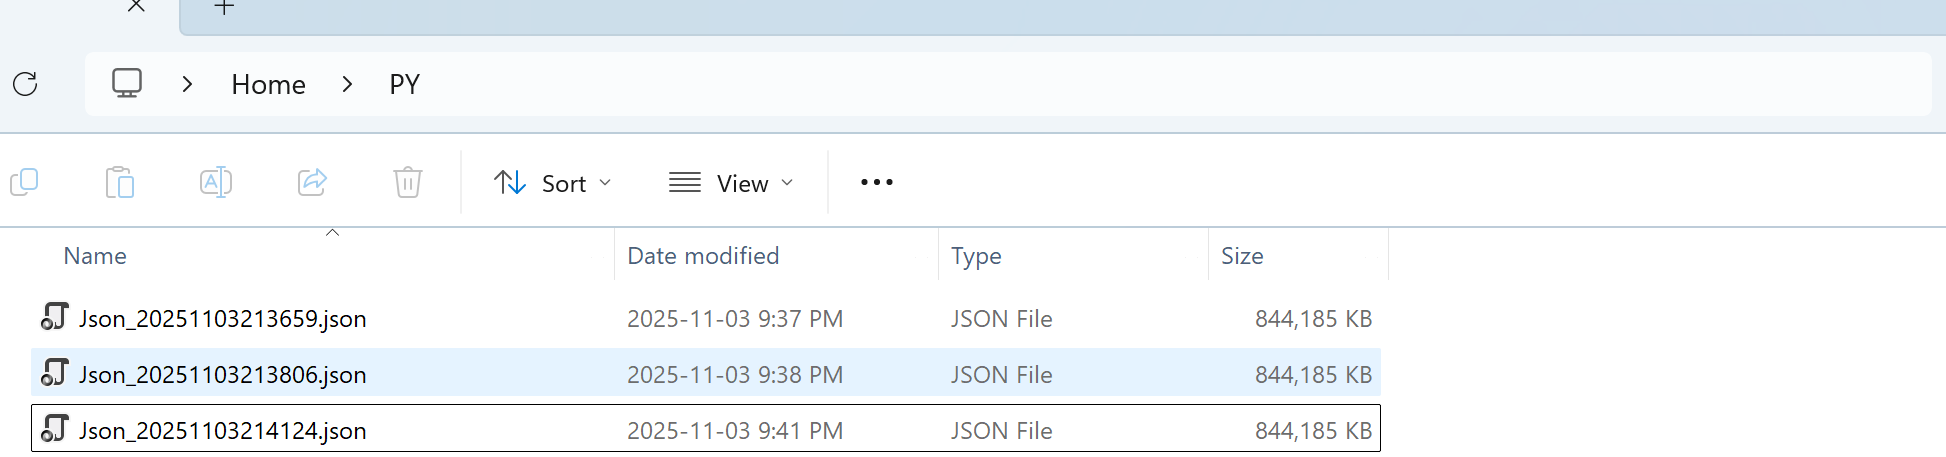Viewport: 1946px width, 457px height.
Task: Click the Share toolbar icon
Action: (312, 182)
